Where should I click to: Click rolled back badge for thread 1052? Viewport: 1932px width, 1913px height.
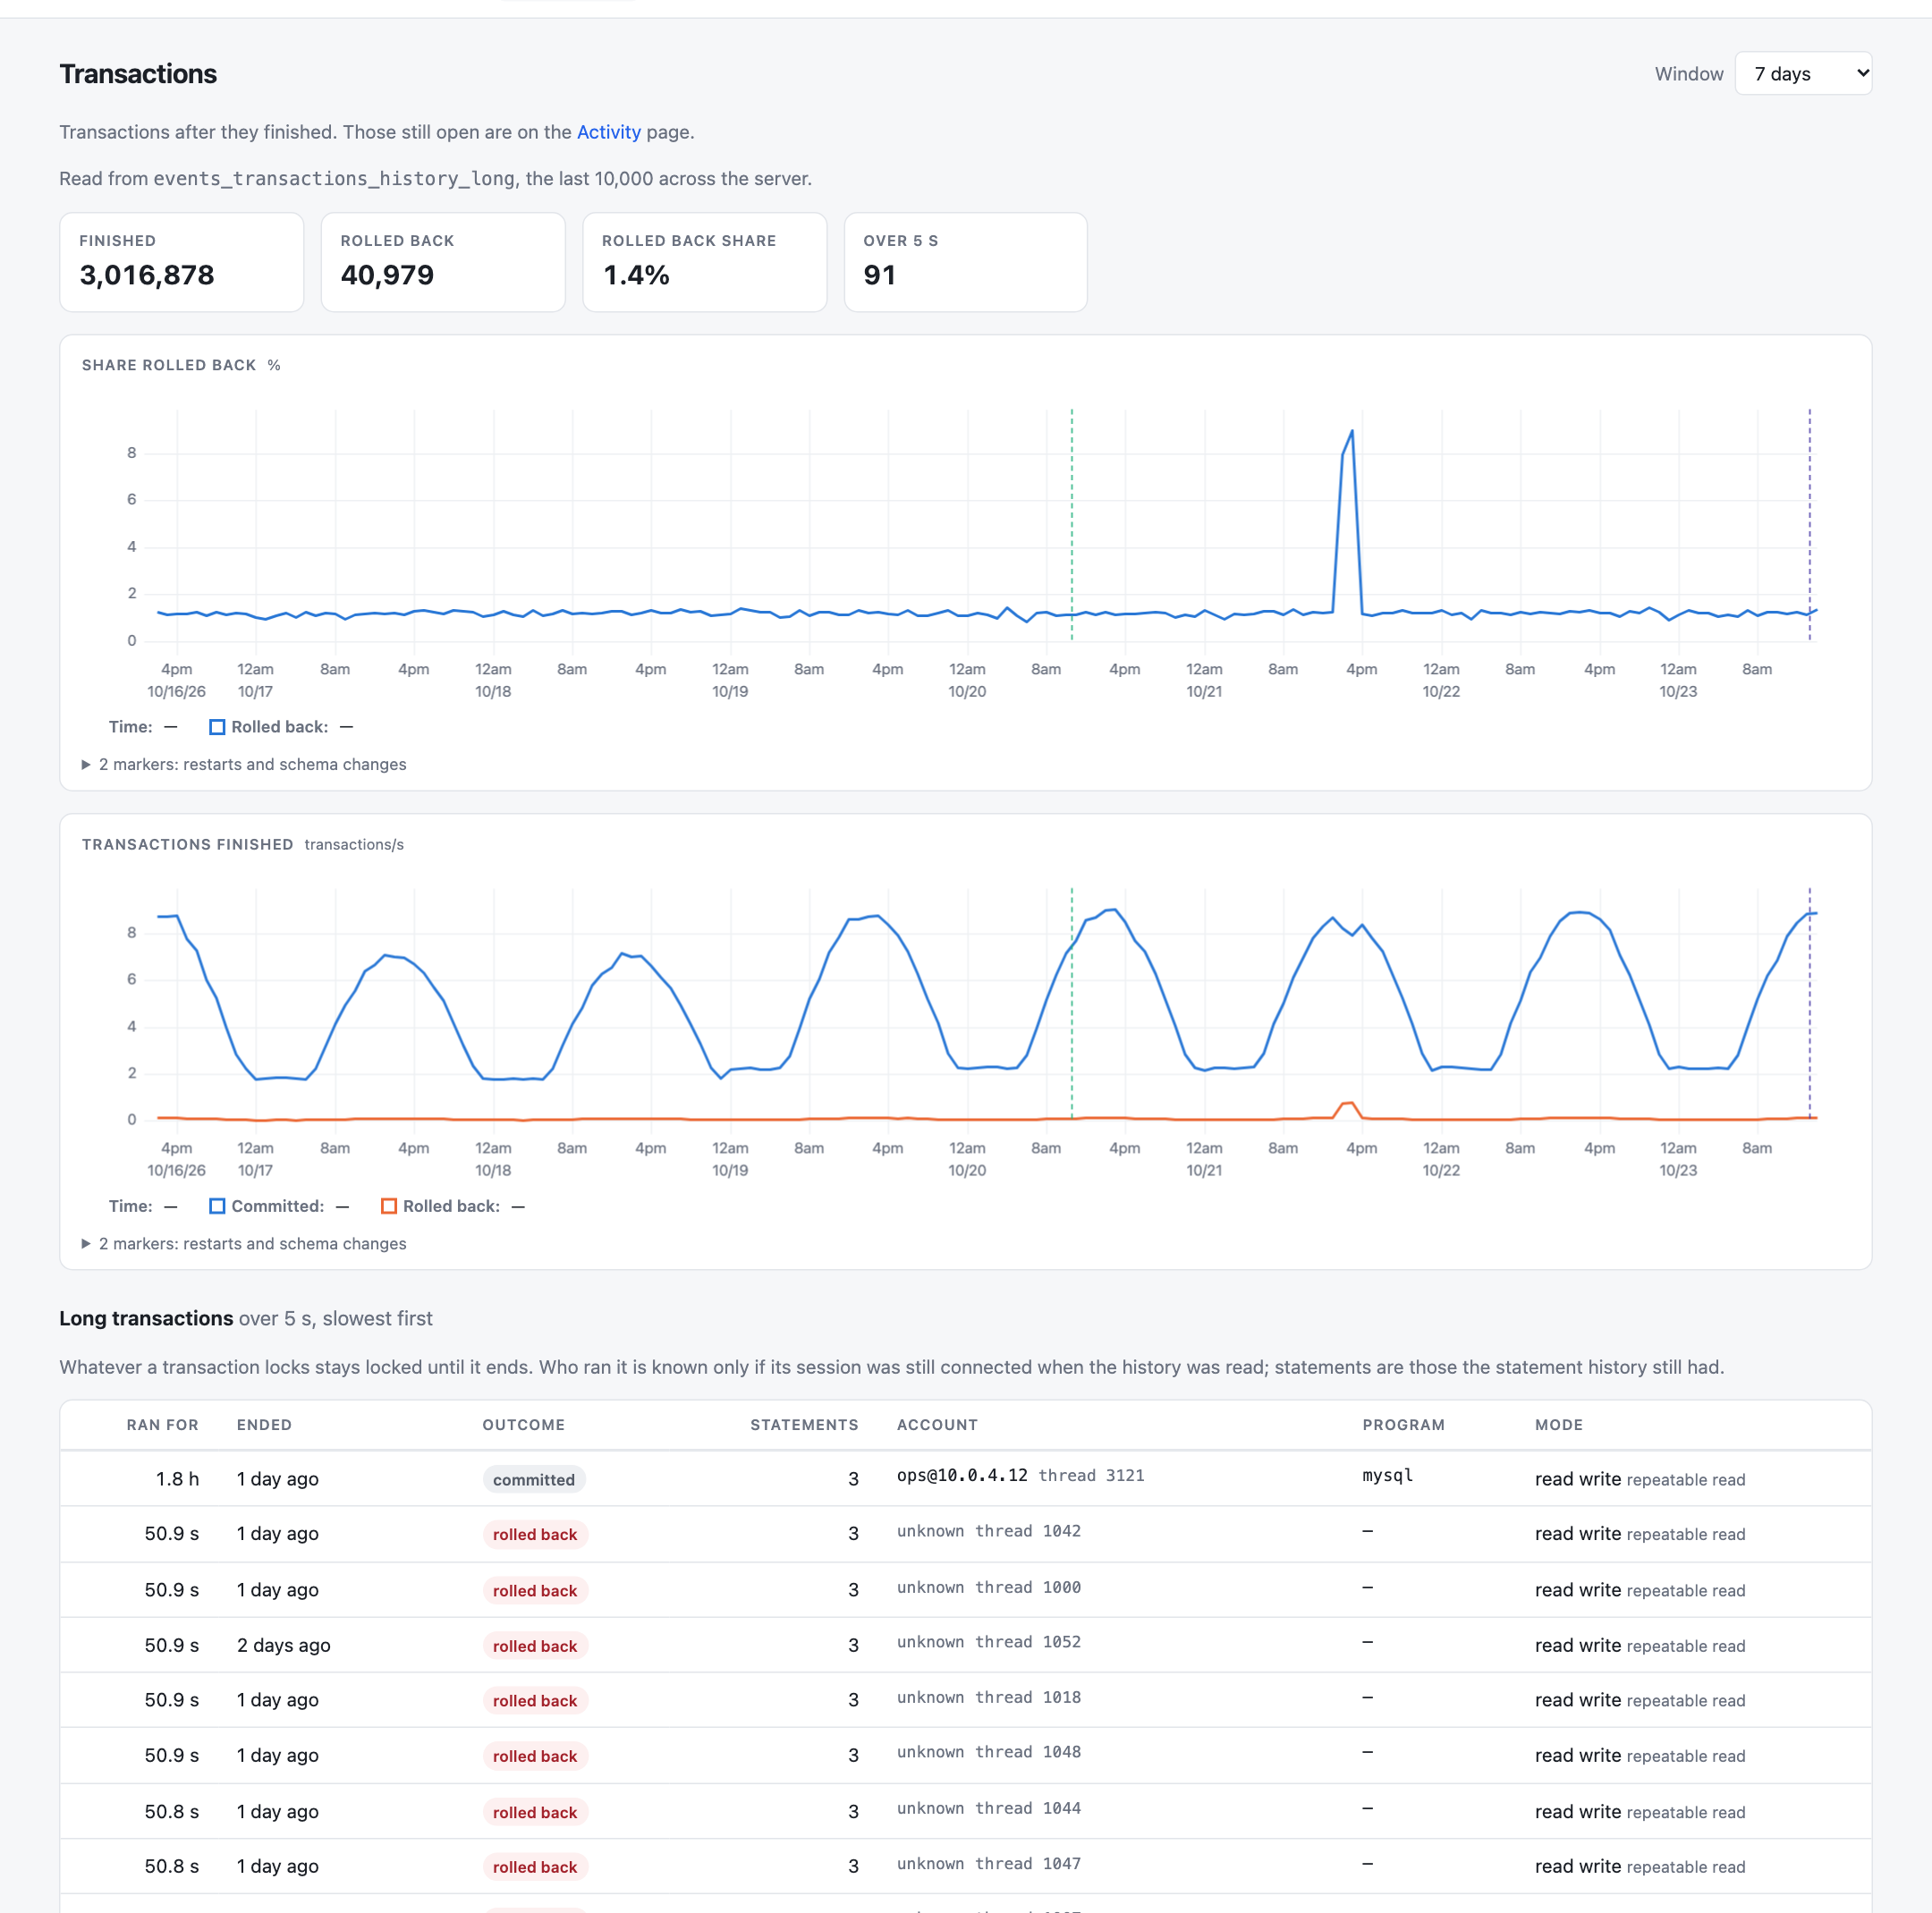pos(535,1645)
